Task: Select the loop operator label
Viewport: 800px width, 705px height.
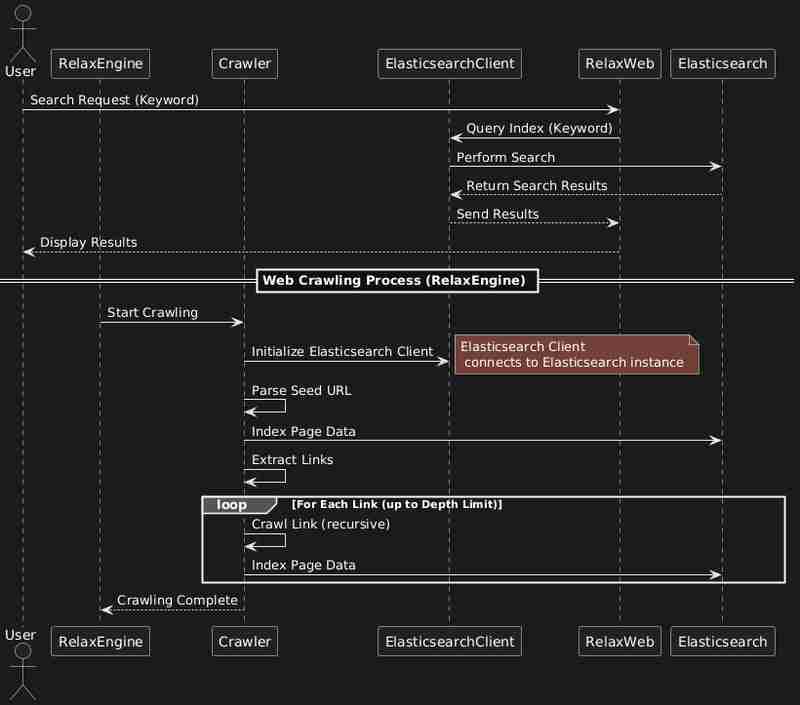Action: [232, 504]
